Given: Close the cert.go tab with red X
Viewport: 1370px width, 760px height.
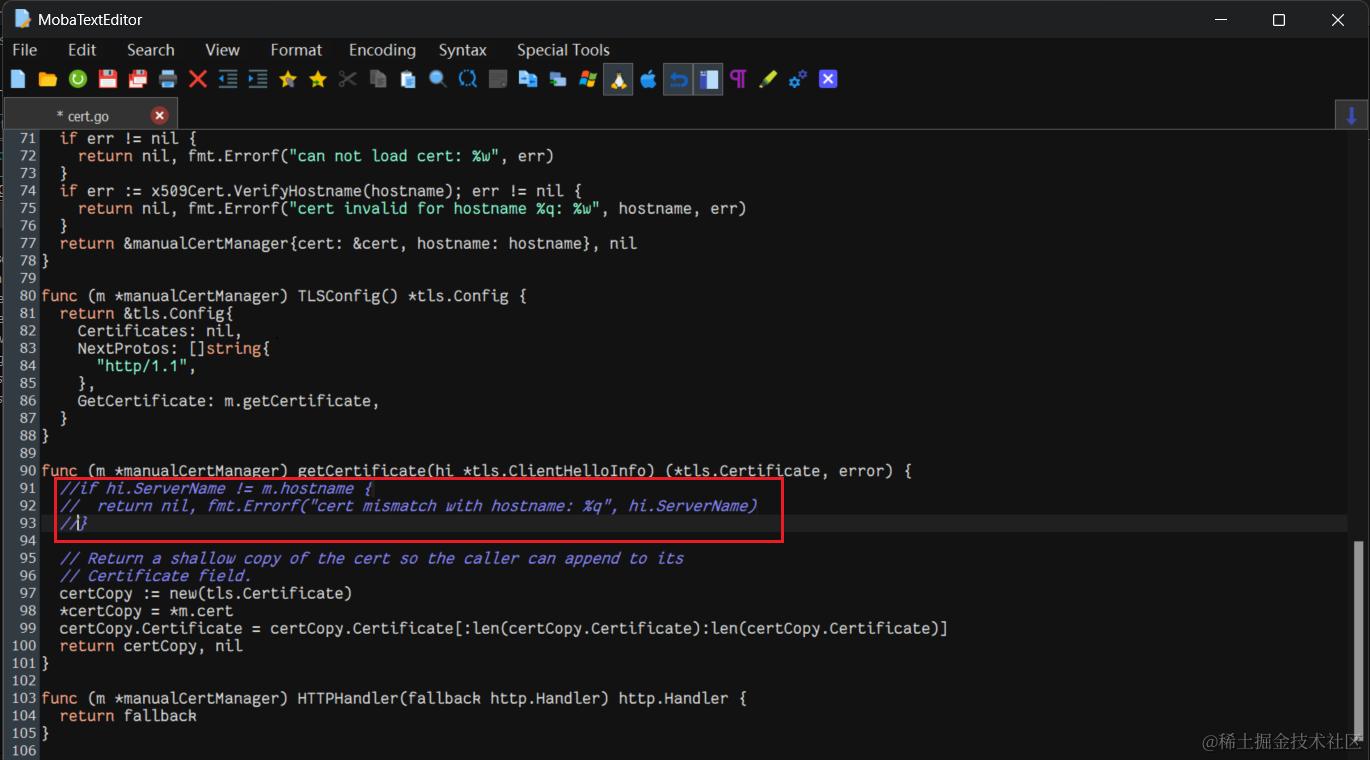Looking at the screenshot, I should 159,115.
